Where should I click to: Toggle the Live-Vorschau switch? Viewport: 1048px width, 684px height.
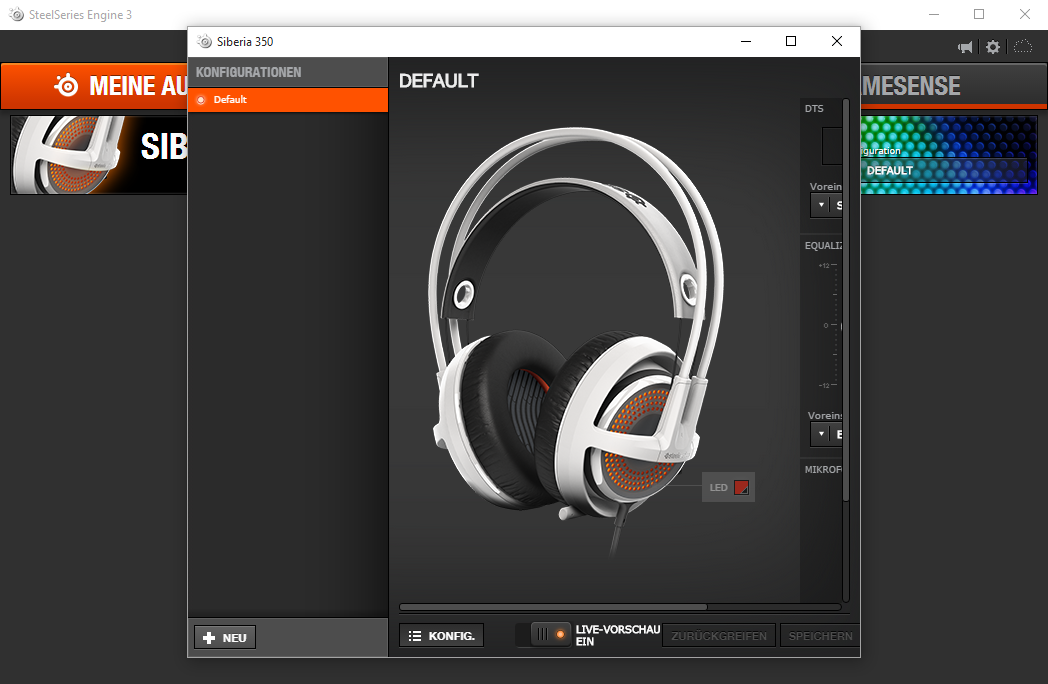click(551, 635)
